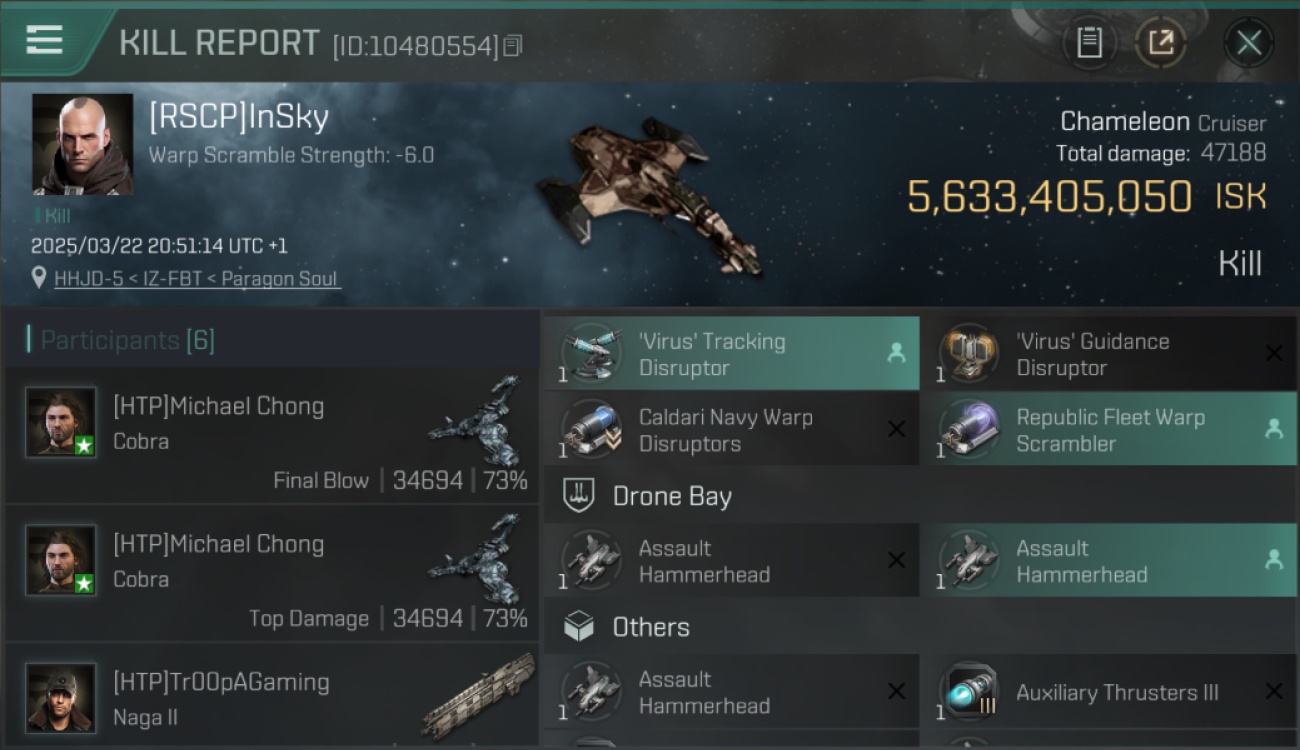Open the hamburger menu
The height and width of the screenshot is (750, 1300).
[x=45, y=40]
